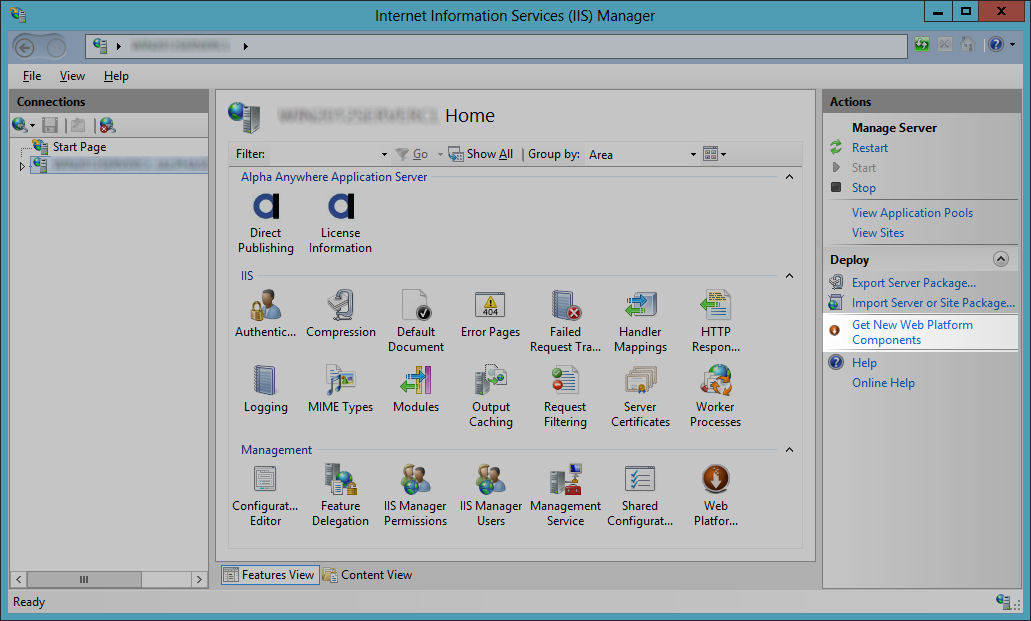Click the address bar path field

(x=496, y=46)
